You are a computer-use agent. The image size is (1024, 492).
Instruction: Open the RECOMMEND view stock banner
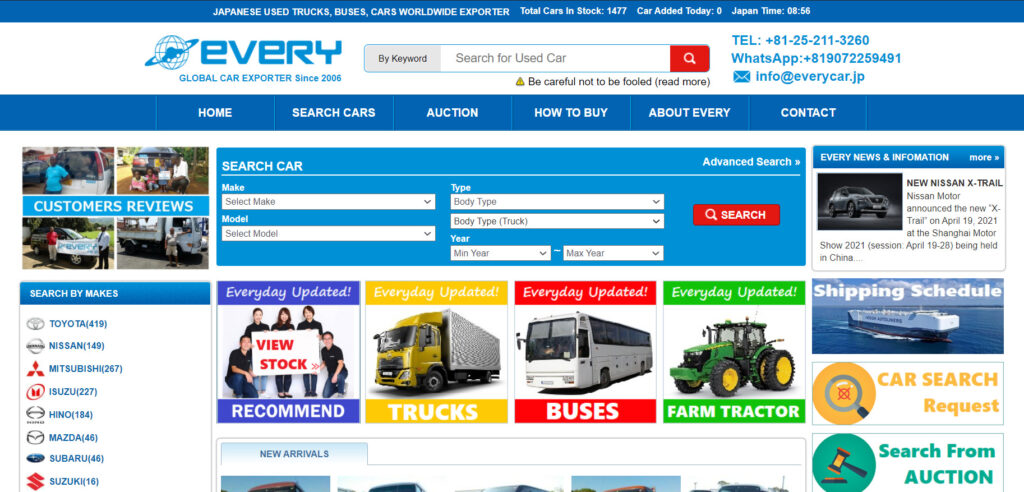coord(289,352)
